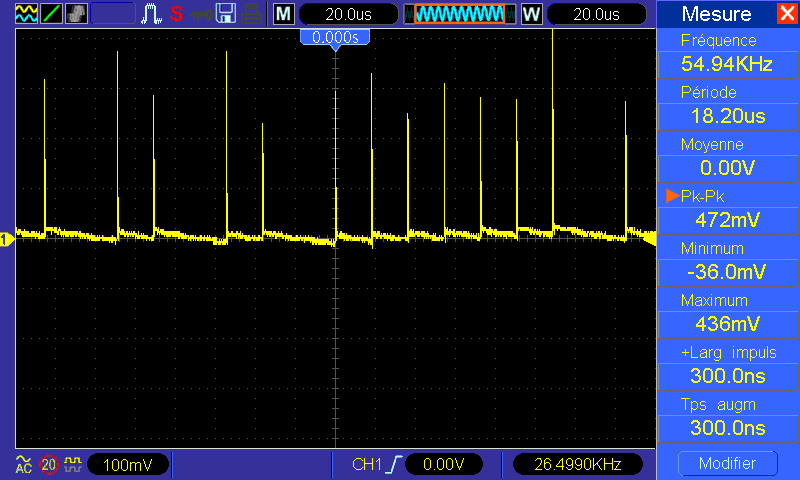Screen dimensions: 800x480
Task: Close the Mesure panel
Action: [x=786, y=14]
